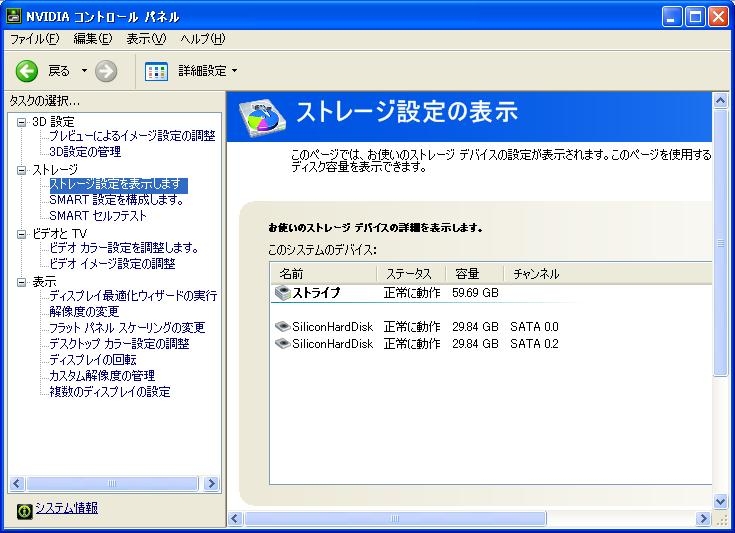Click the green back arrow button
735x533 pixels.
click(x=27, y=71)
